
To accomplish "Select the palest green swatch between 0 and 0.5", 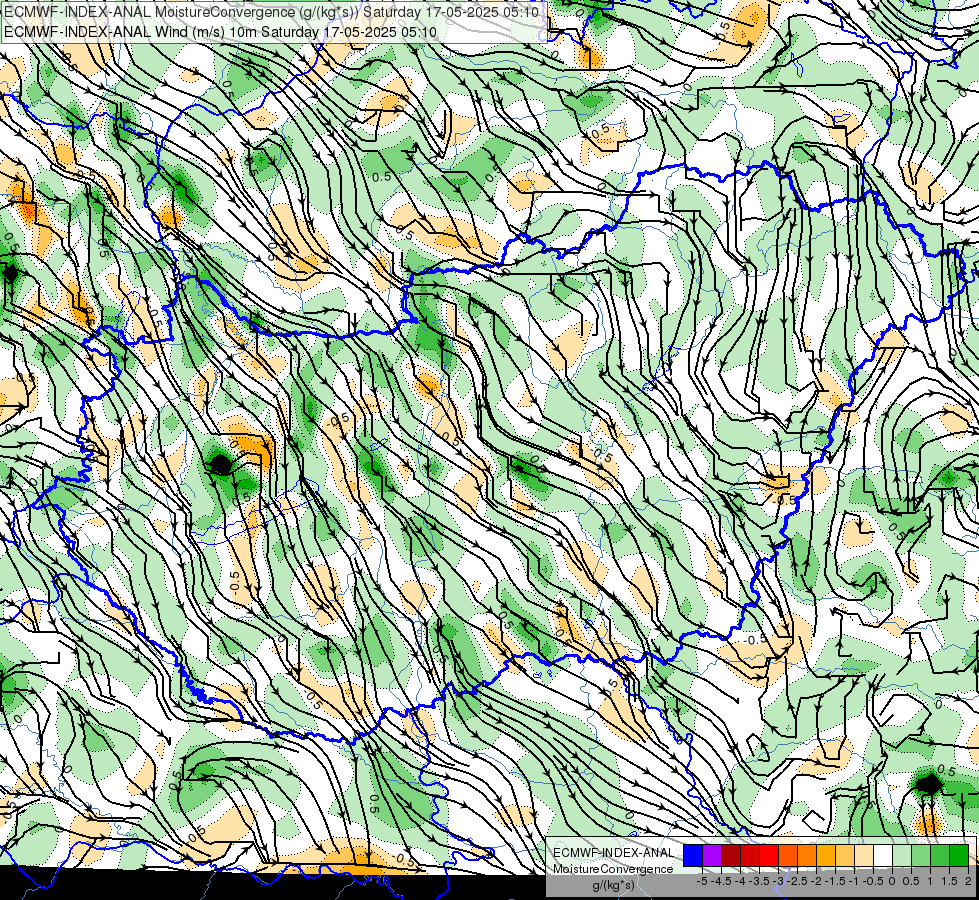I will (902, 855).
